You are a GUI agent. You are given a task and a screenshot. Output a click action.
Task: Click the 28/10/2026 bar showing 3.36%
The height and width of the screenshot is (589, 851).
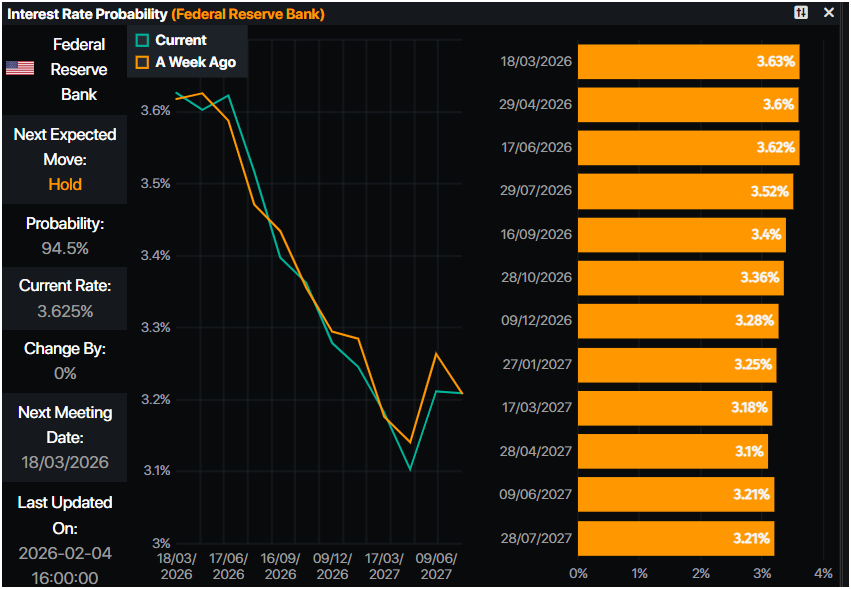680,278
